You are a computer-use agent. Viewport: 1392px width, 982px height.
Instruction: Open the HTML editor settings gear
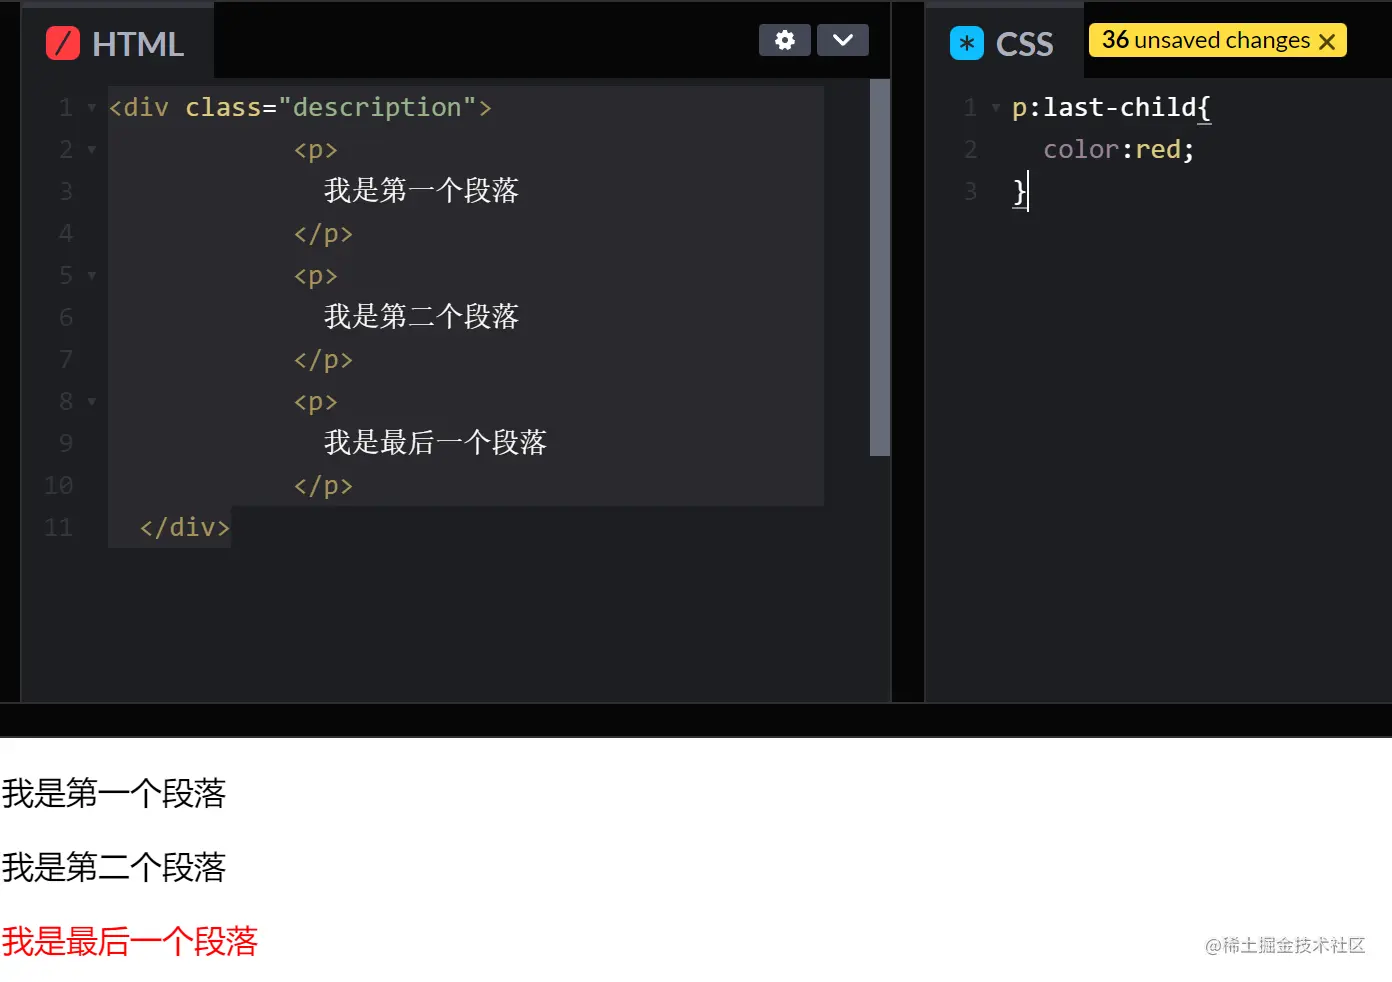[785, 40]
